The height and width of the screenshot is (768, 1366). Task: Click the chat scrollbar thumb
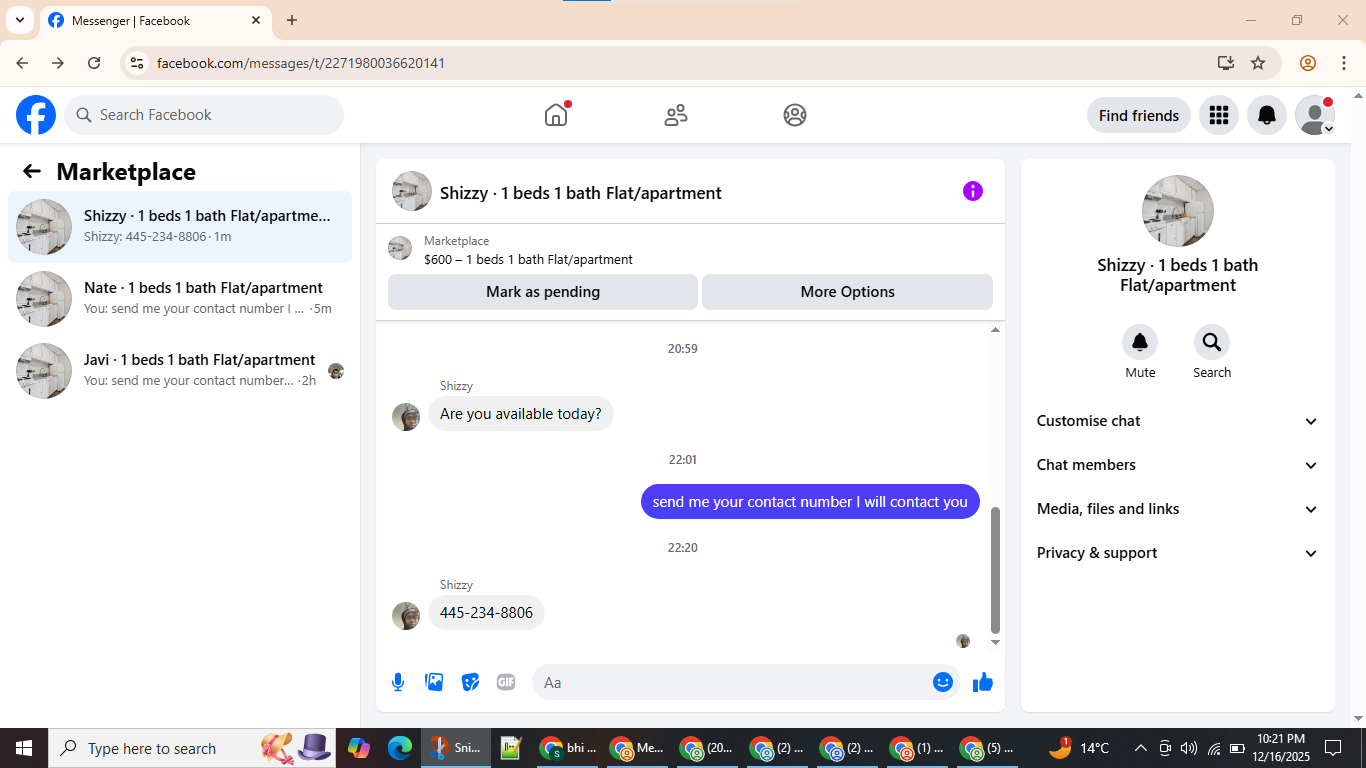995,570
